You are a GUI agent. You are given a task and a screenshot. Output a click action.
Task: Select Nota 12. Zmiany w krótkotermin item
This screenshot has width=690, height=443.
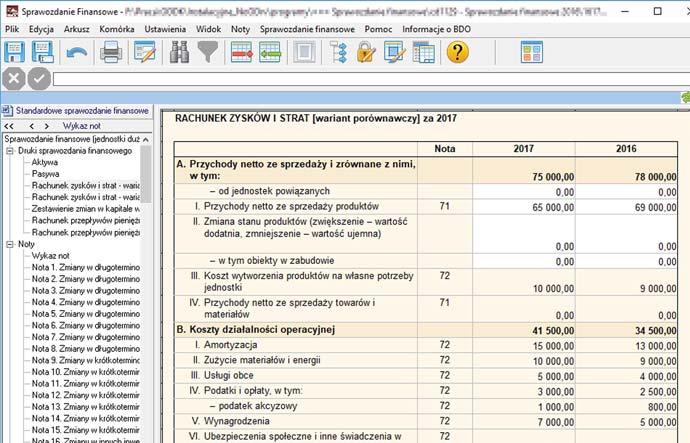point(85,395)
